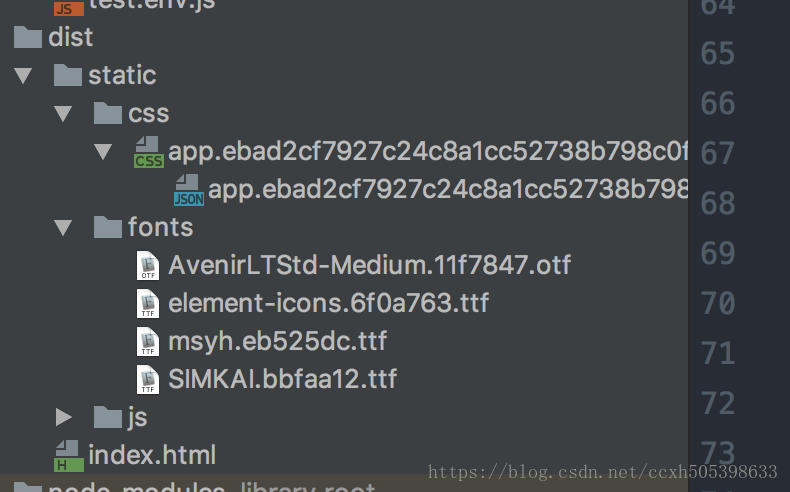Select AvenirLTStd-Medium.11f7847.otf font file
The image size is (790, 492).
pyautogui.click(x=369, y=265)
